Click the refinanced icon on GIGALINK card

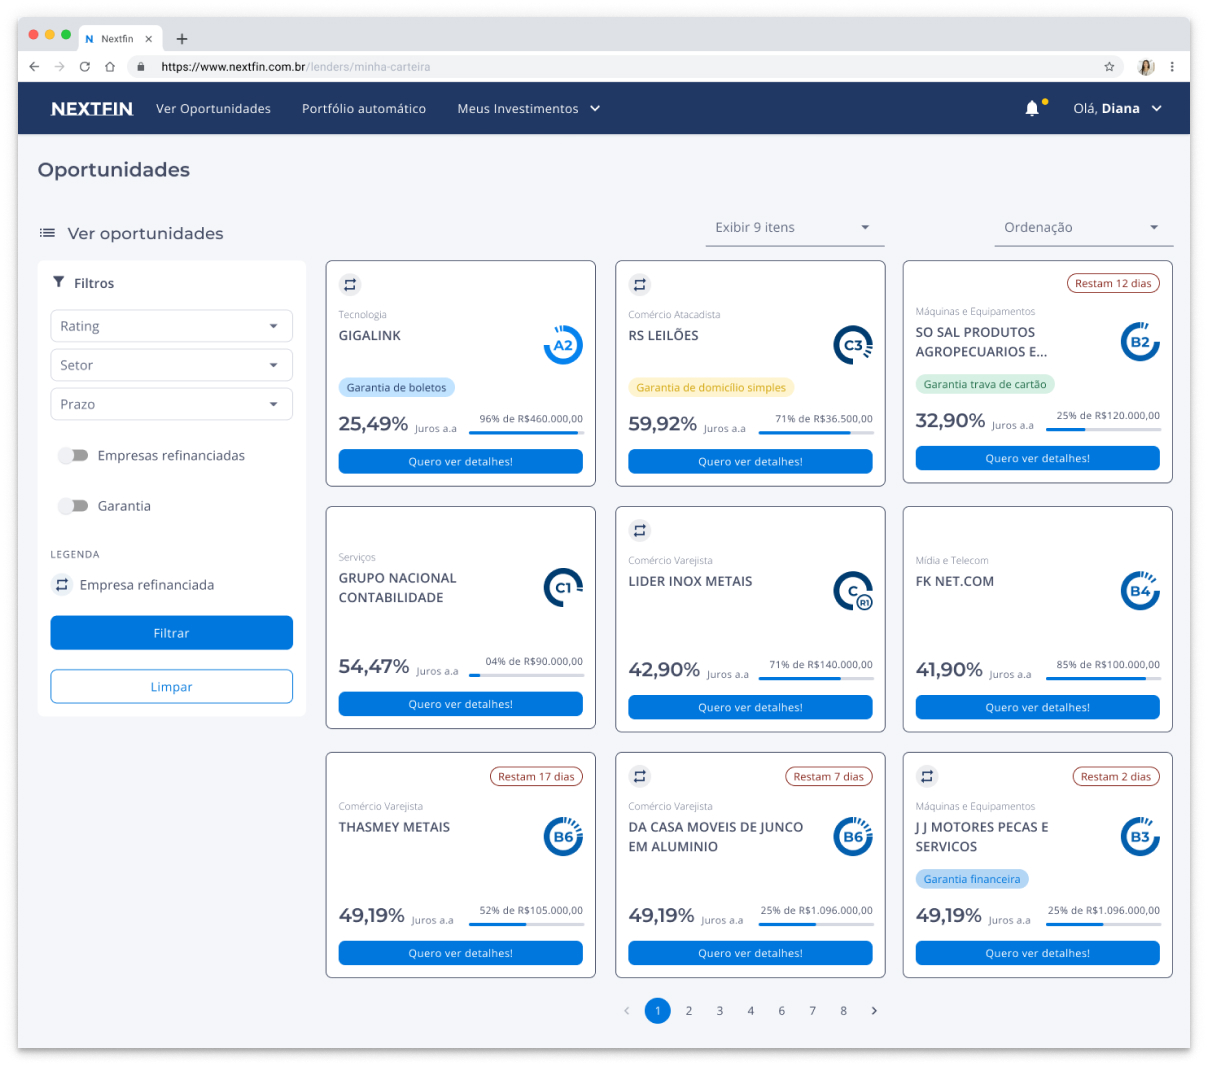pyautogui.click(x=350, y=285)
